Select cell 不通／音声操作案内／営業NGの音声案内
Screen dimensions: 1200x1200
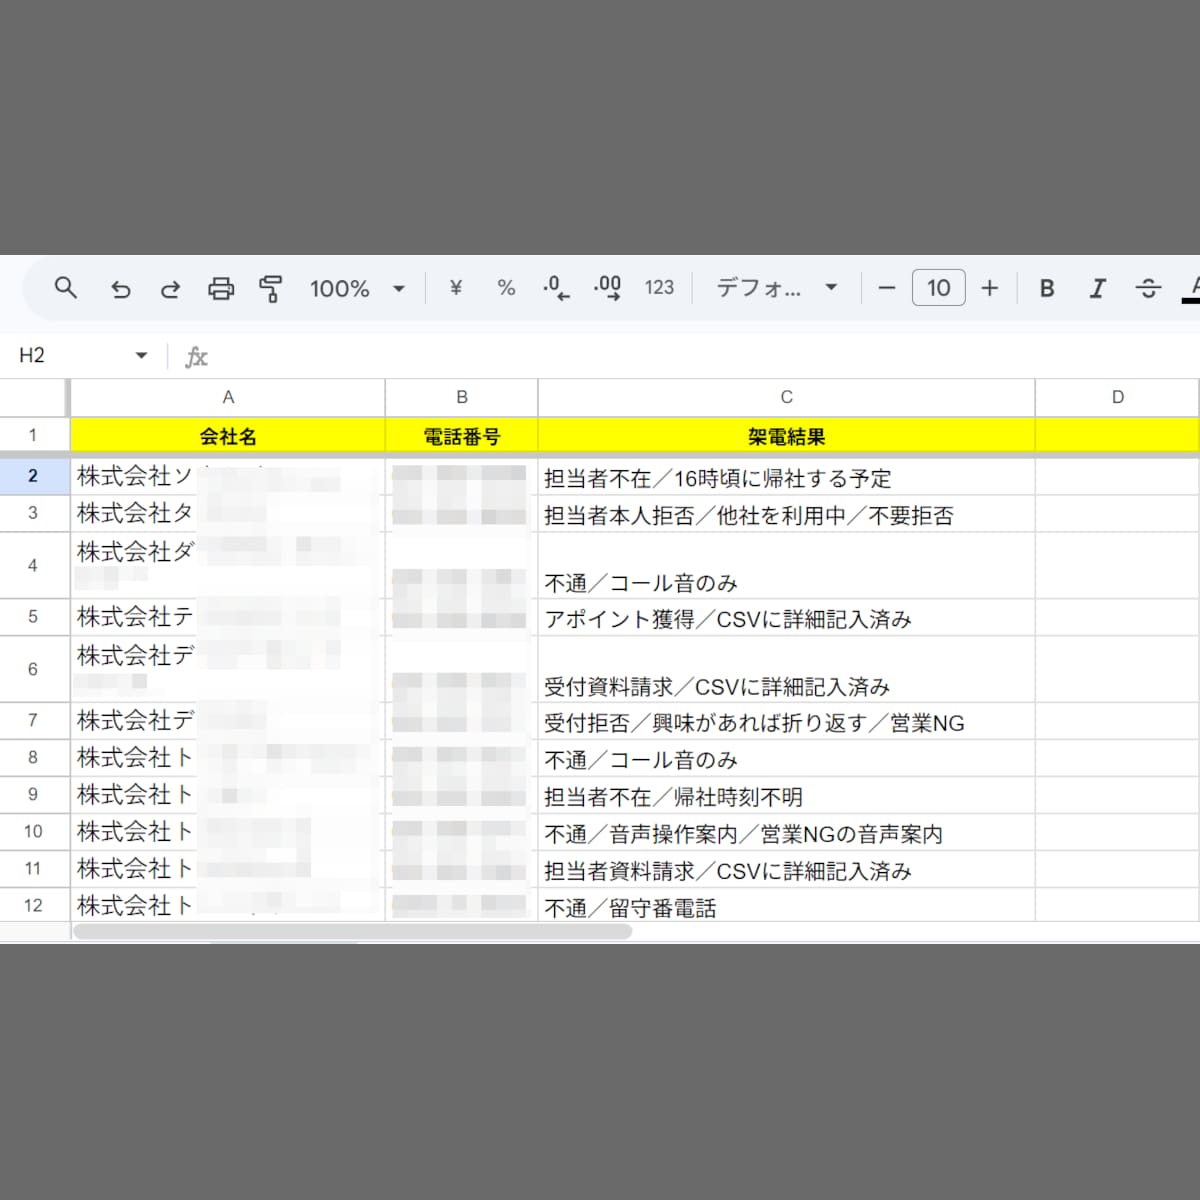click(x=787, y=832)
